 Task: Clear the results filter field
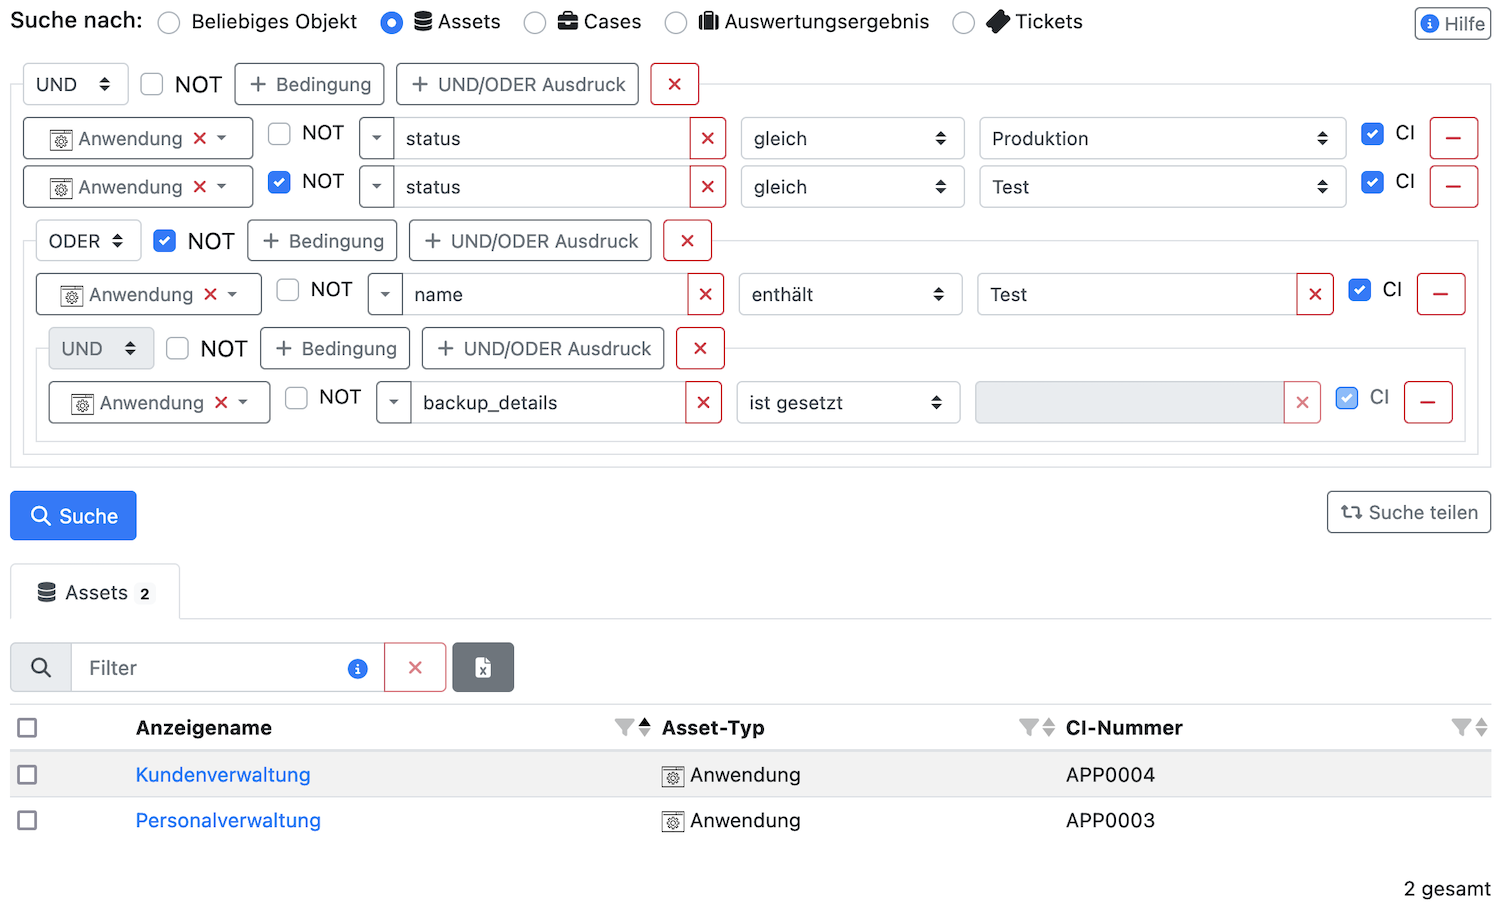pyautogui.click(x=415, y=667)
